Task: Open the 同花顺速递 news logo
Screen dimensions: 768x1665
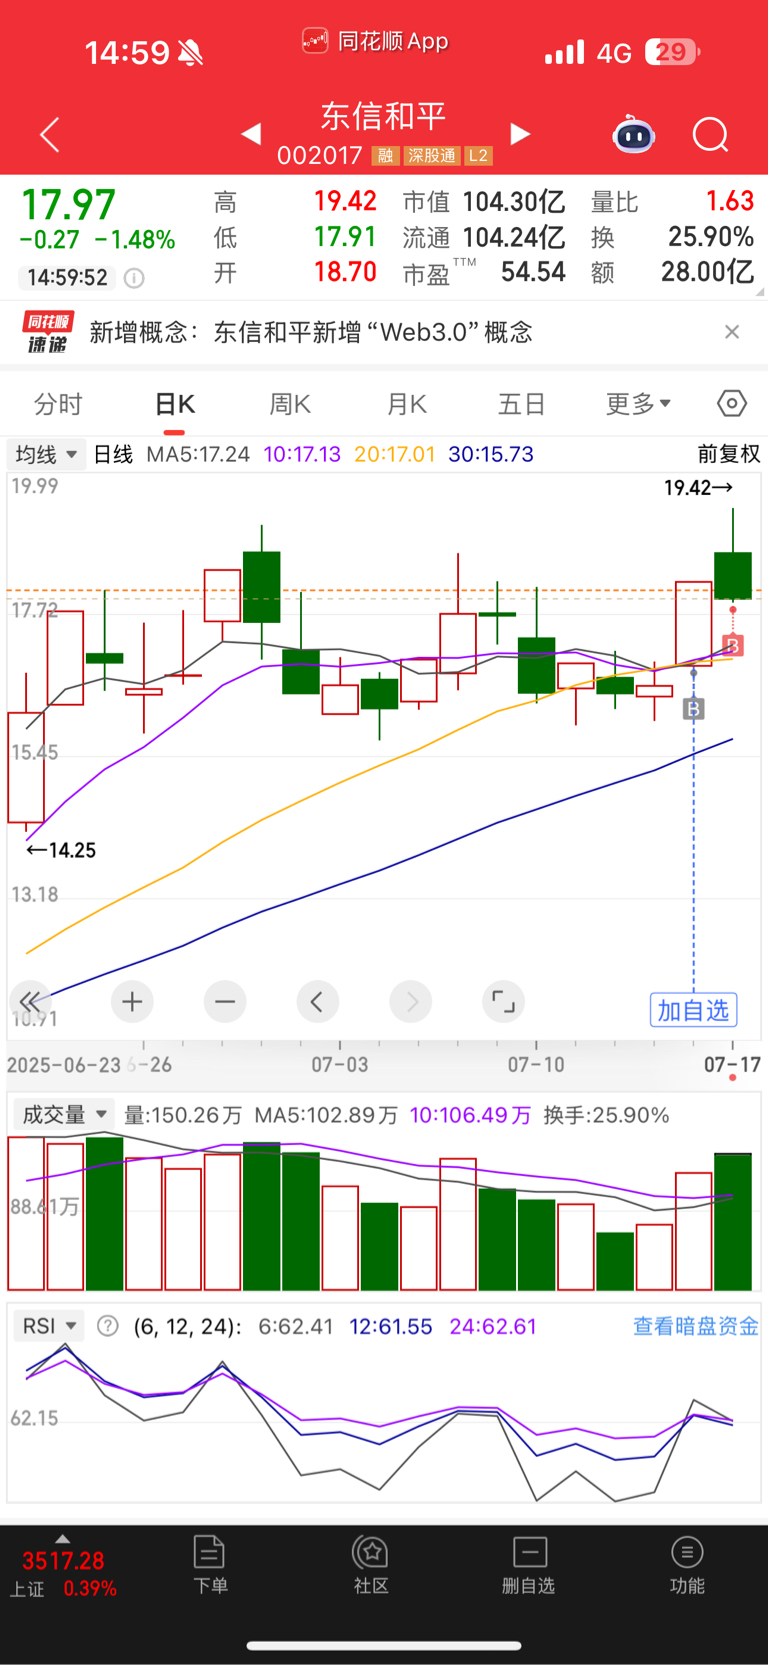Action: tap(48, 332)
